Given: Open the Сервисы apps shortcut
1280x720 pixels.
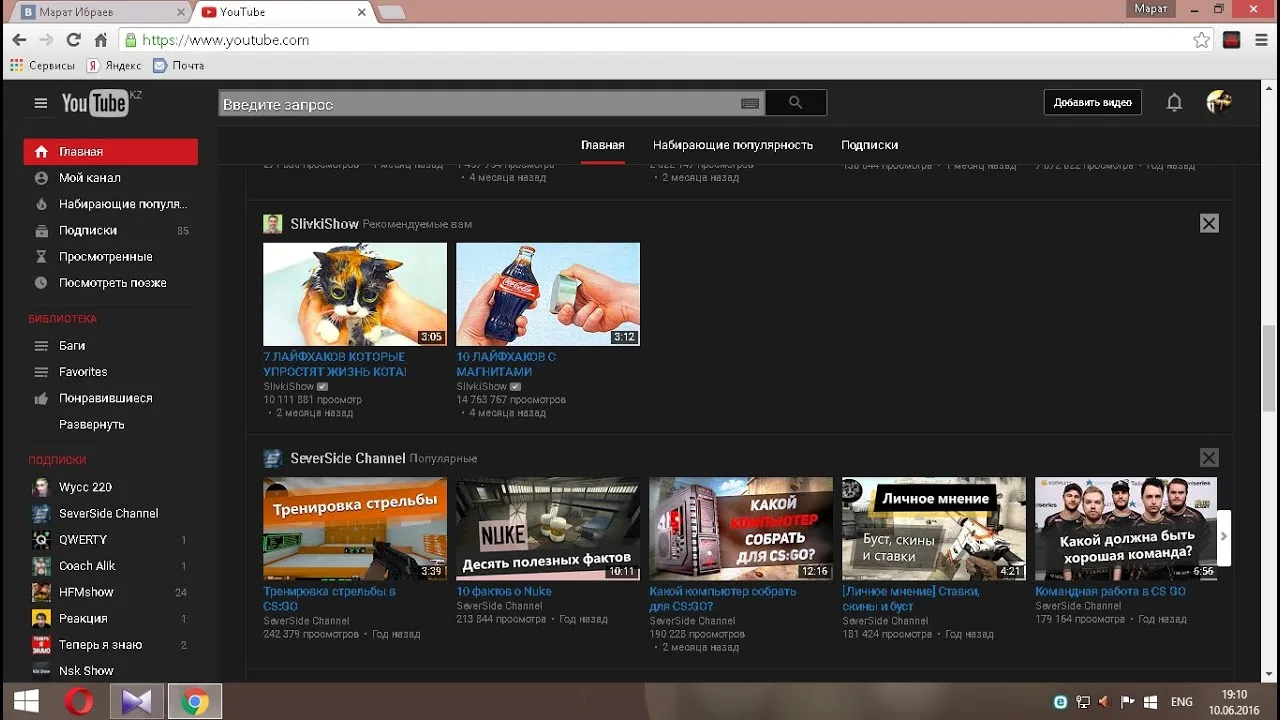Looking at the screenshot, I should pyautogui.click(x=42, y=65).
